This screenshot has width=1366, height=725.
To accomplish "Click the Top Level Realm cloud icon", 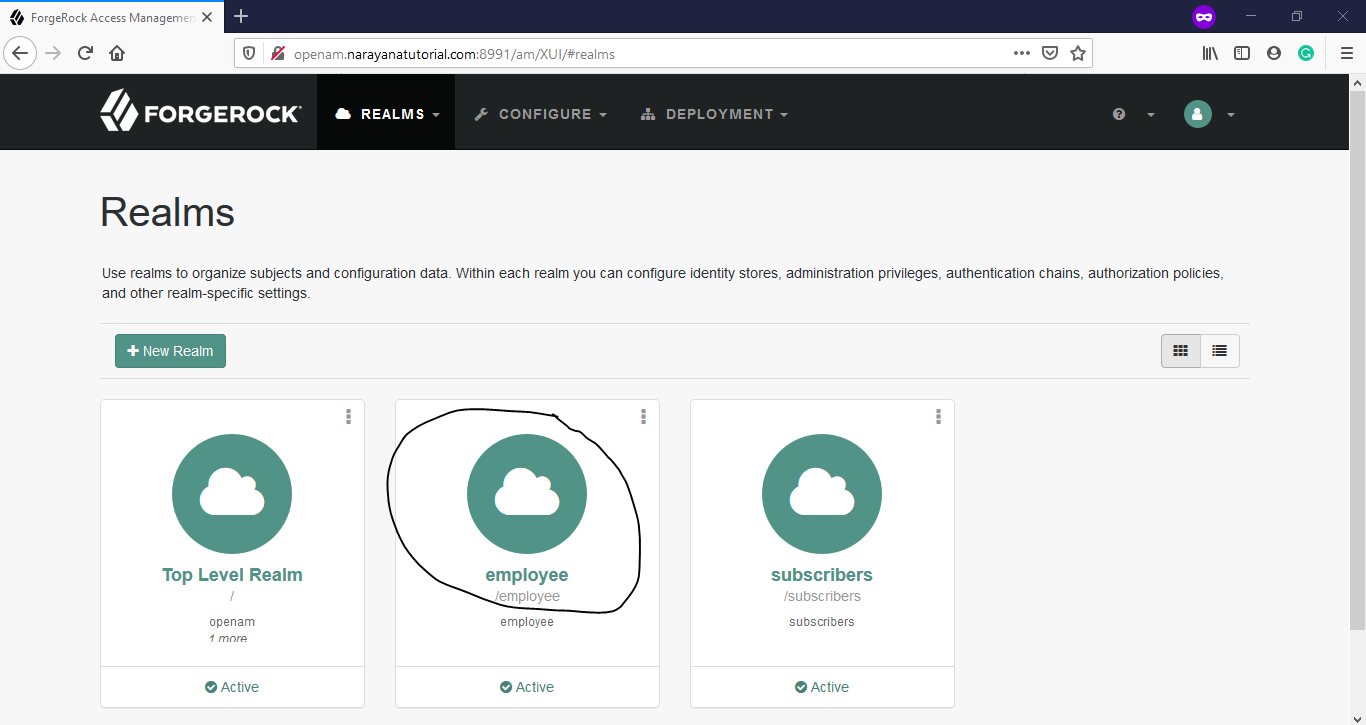I will 232,494.
